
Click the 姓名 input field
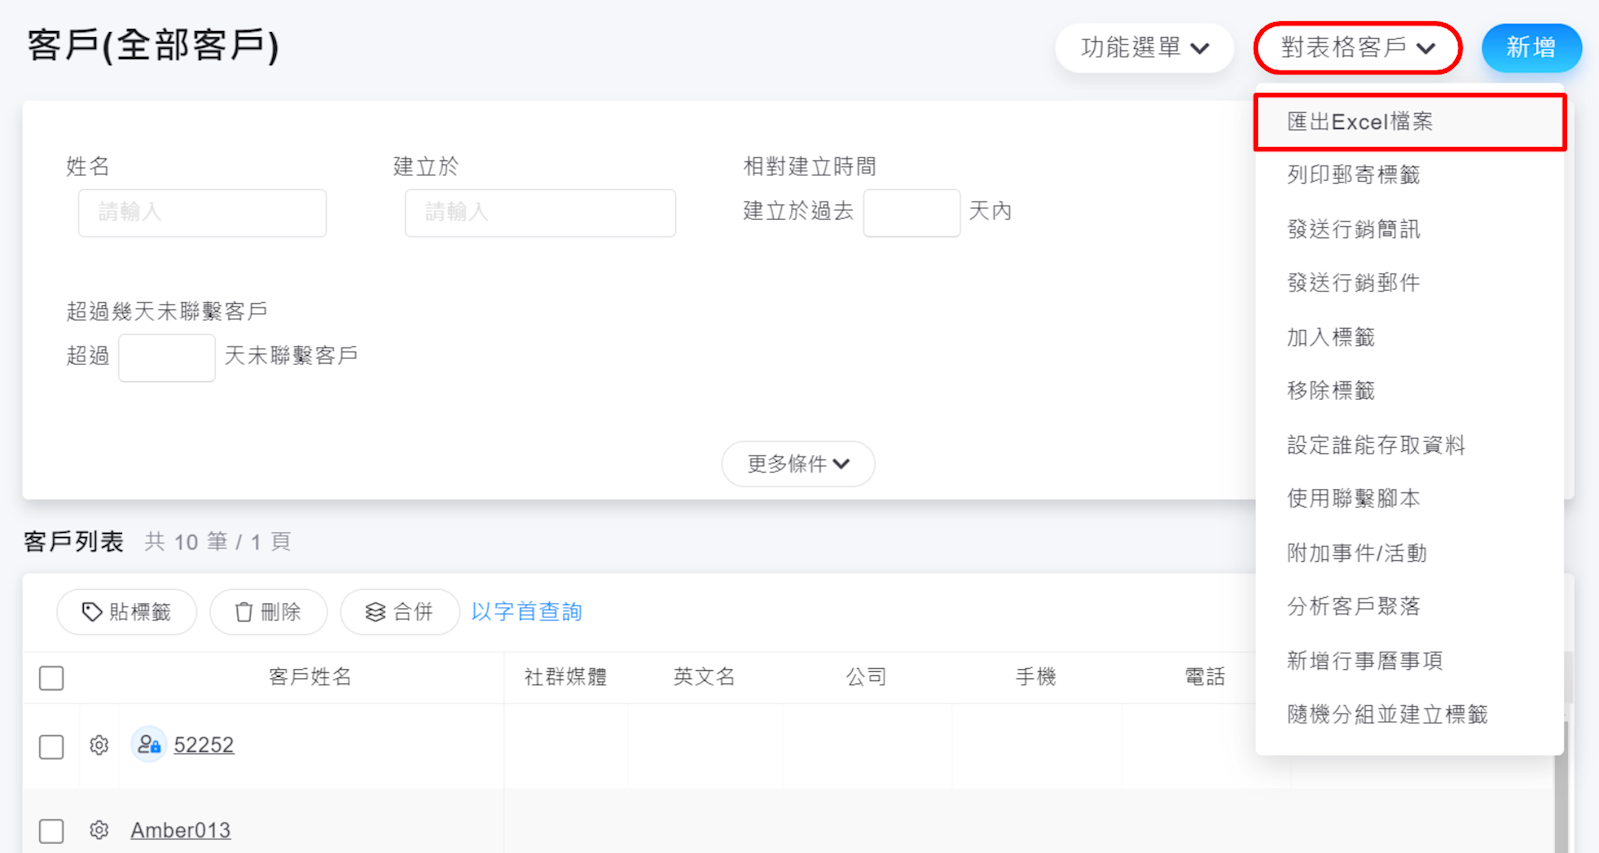pos(202,213)
